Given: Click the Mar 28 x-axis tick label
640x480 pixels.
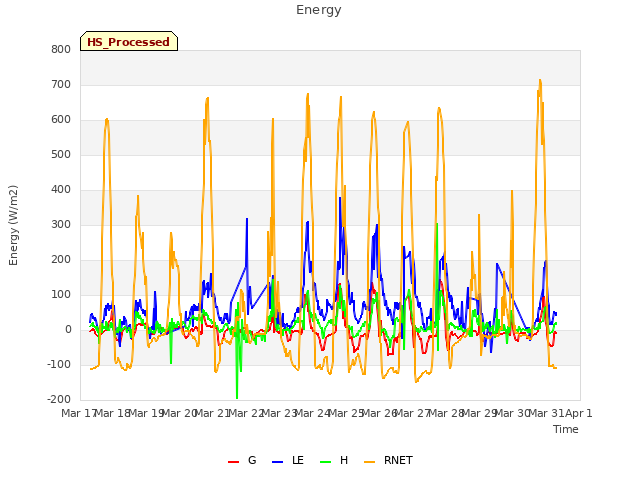Looking at the screenshot, I should (x=446, y=413).
